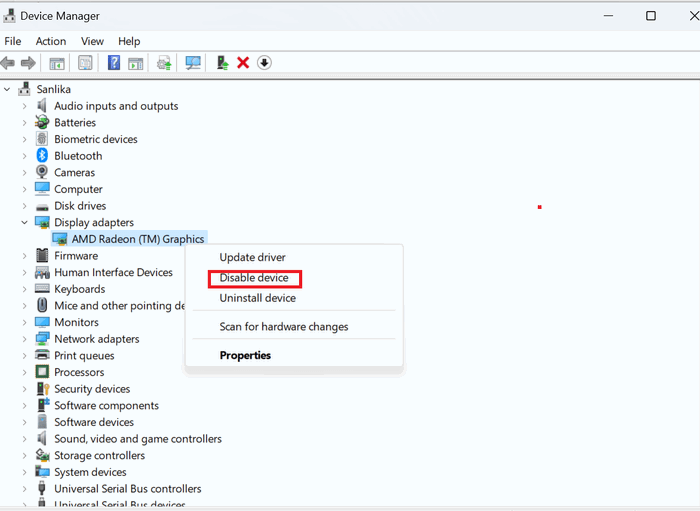Select the Firmware icon
Image resolution: width=700 pixels, height=511 pixels.
pos(42,255)
